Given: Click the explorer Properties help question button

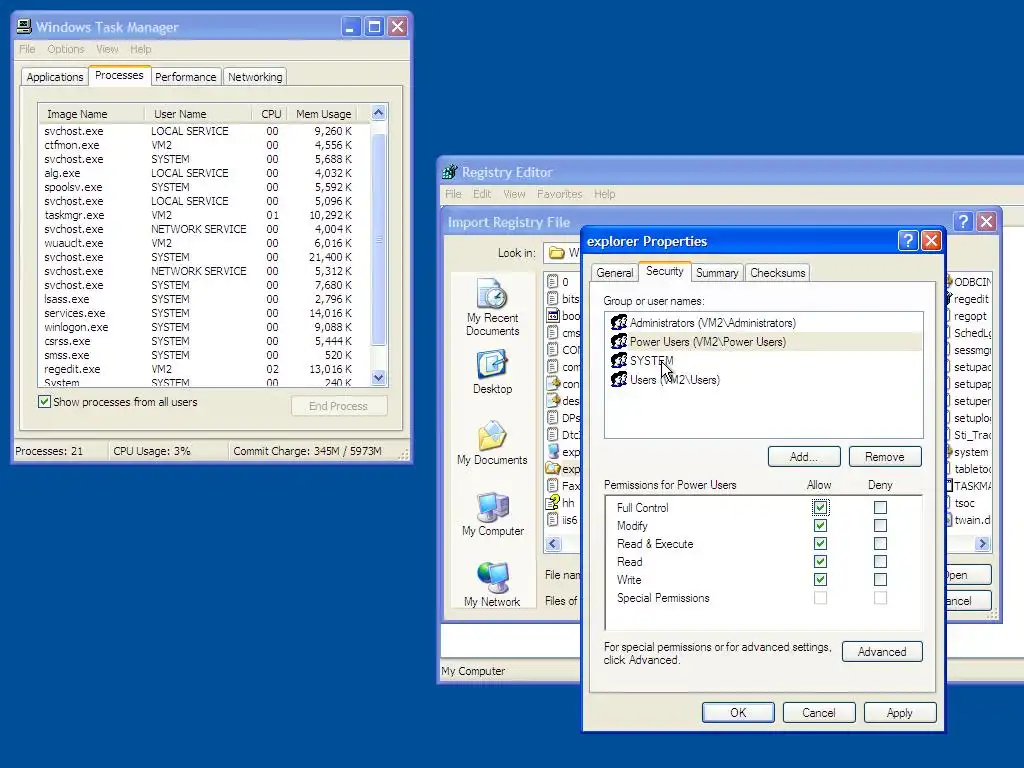Looking at the screenshot, I should (x=908, y=241).
